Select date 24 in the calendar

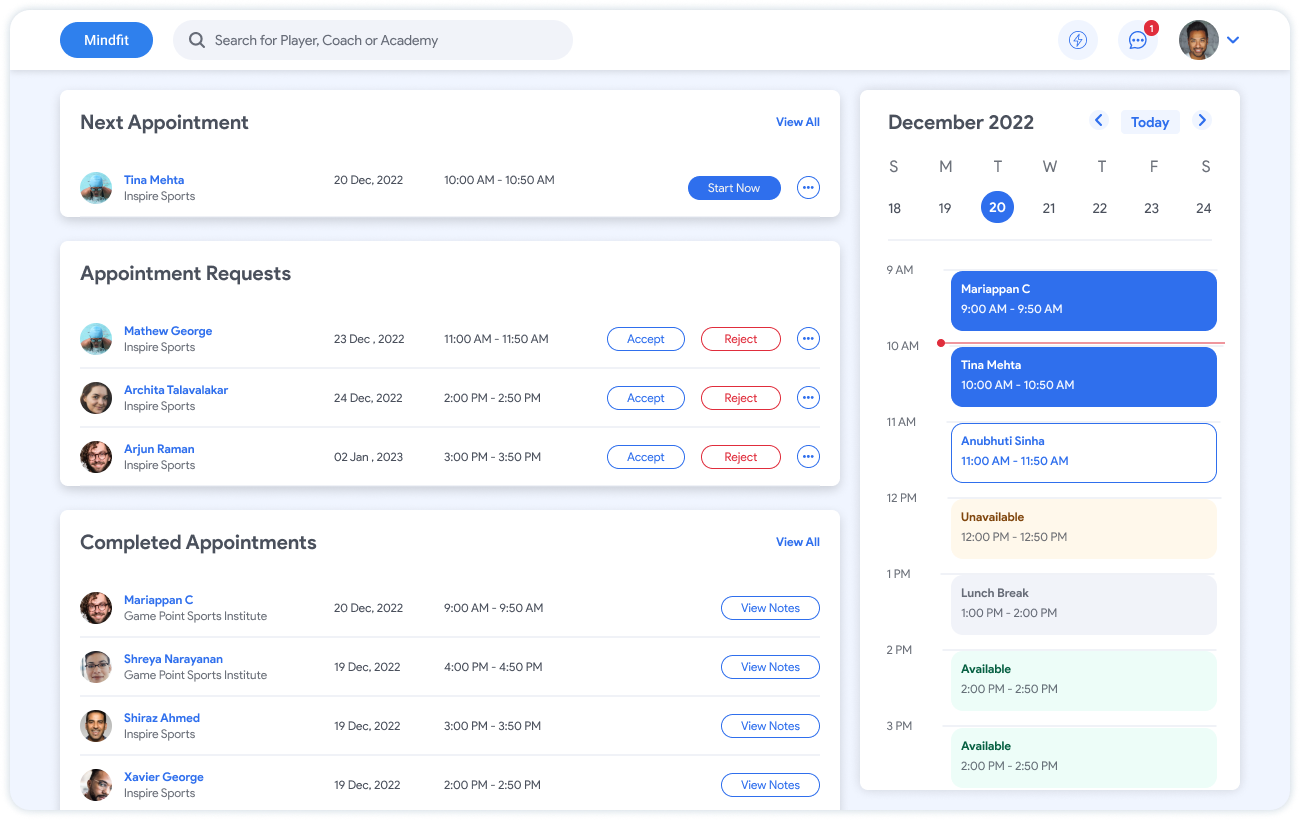[1204, 208]
